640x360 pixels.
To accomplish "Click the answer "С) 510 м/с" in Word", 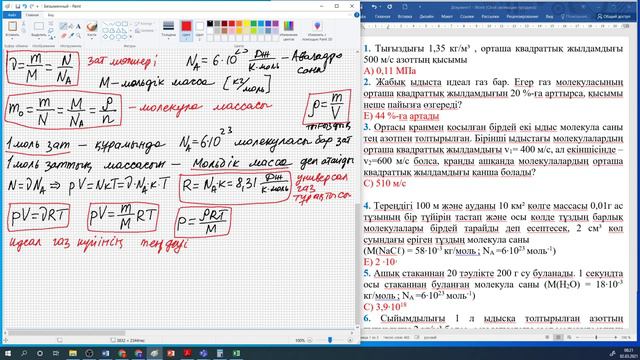I will point(384,183).
